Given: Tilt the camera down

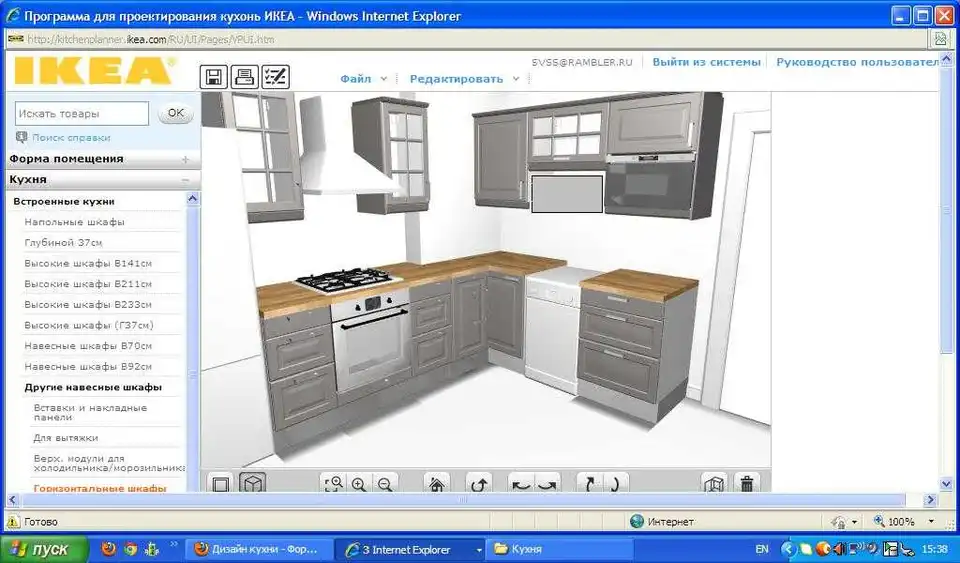Looking at the screenshot, I should tap(615, 484).
